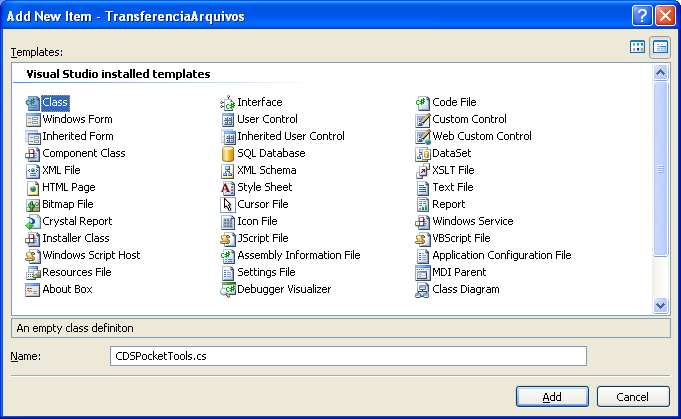Select the Icon File icon
Image resolution: width=681 pixels, height=419 pixels.
click(228, 222)
